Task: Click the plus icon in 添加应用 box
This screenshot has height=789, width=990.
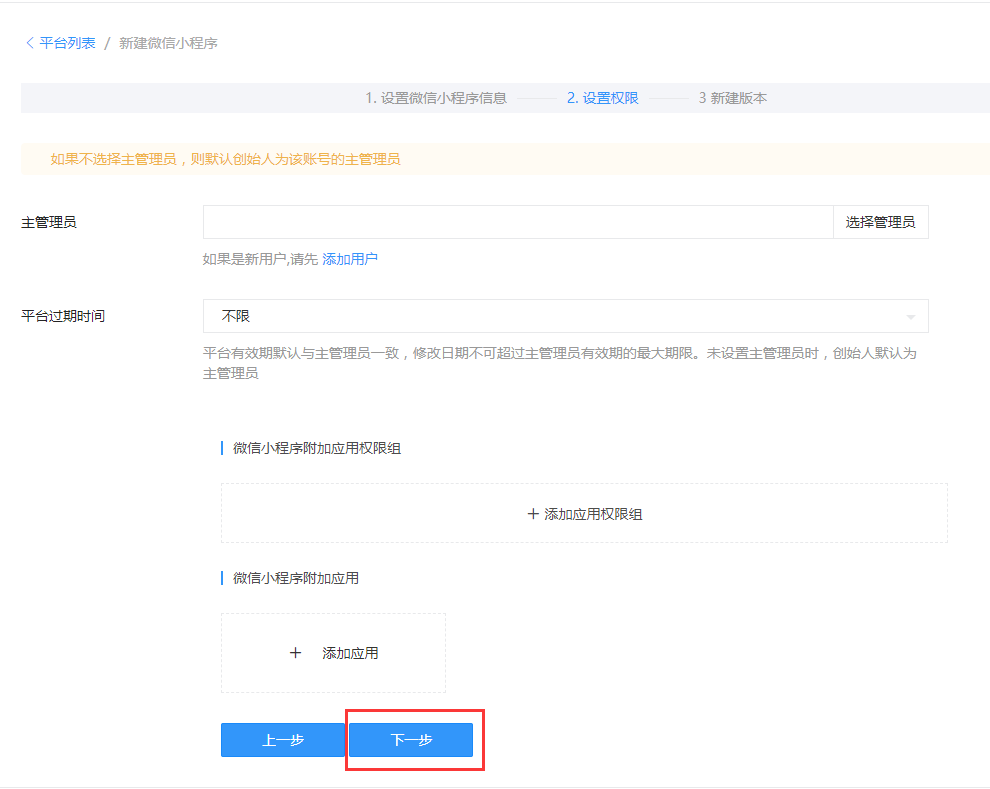Action: coord(295,653)
